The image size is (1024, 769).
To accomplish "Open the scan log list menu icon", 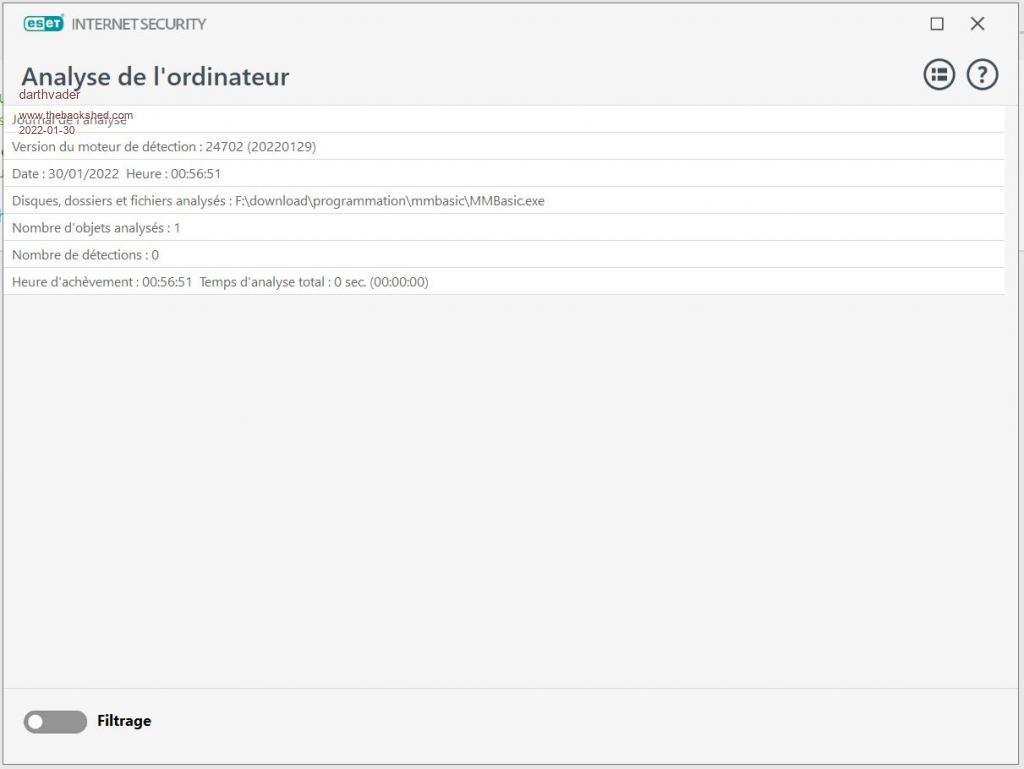I will click(939, 74).
